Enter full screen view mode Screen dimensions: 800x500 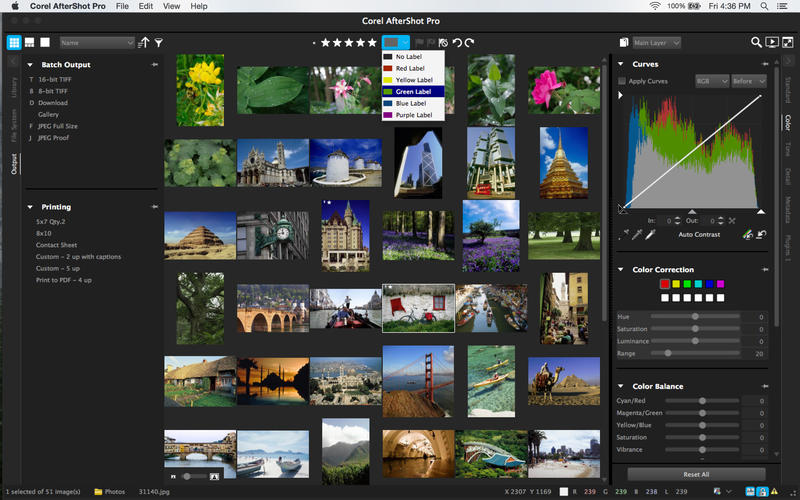pos(787,43)
